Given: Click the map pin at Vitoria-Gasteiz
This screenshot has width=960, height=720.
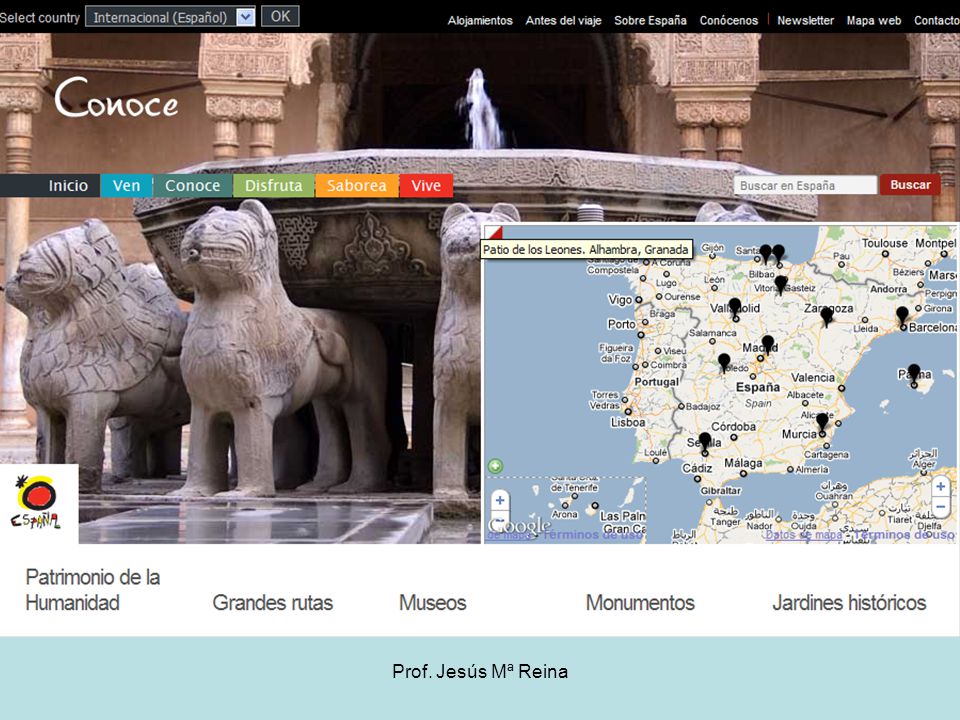Looking at the screenshot, I should coord(781,285).
